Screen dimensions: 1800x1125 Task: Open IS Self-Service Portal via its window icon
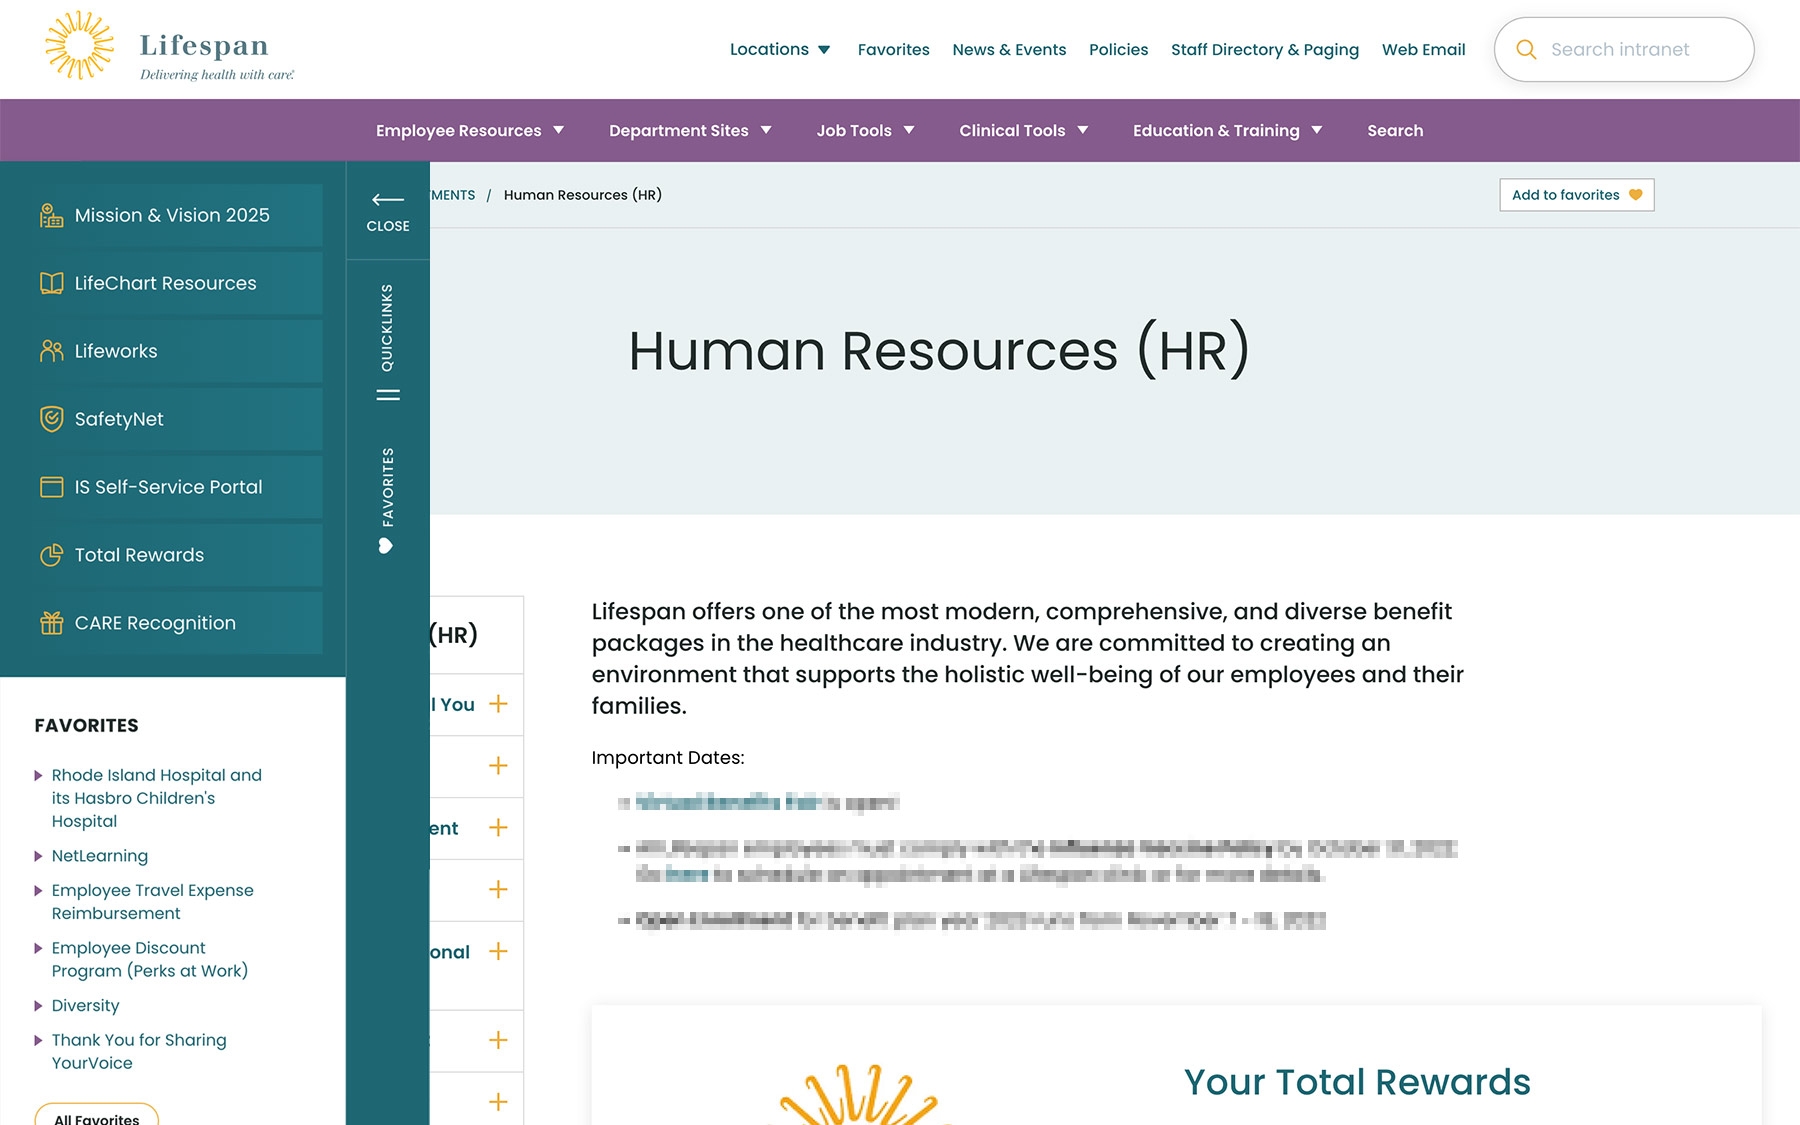(51, 487)
